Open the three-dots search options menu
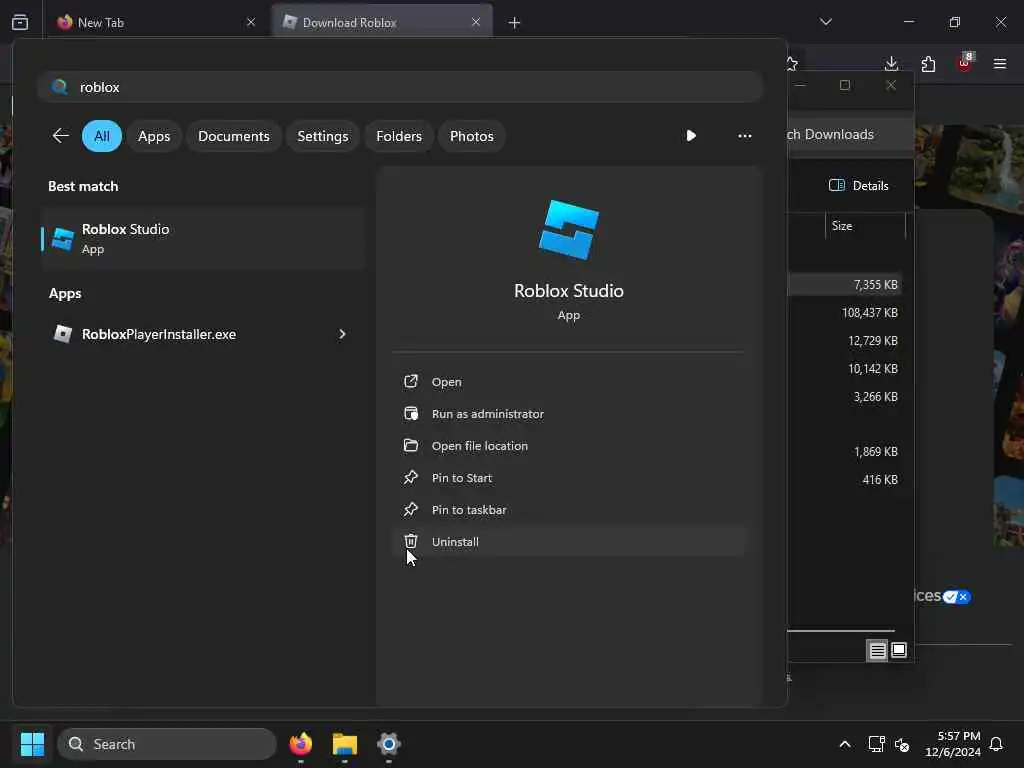The image size is (1024, 768). pyautogui.click(x=744, y=136)
